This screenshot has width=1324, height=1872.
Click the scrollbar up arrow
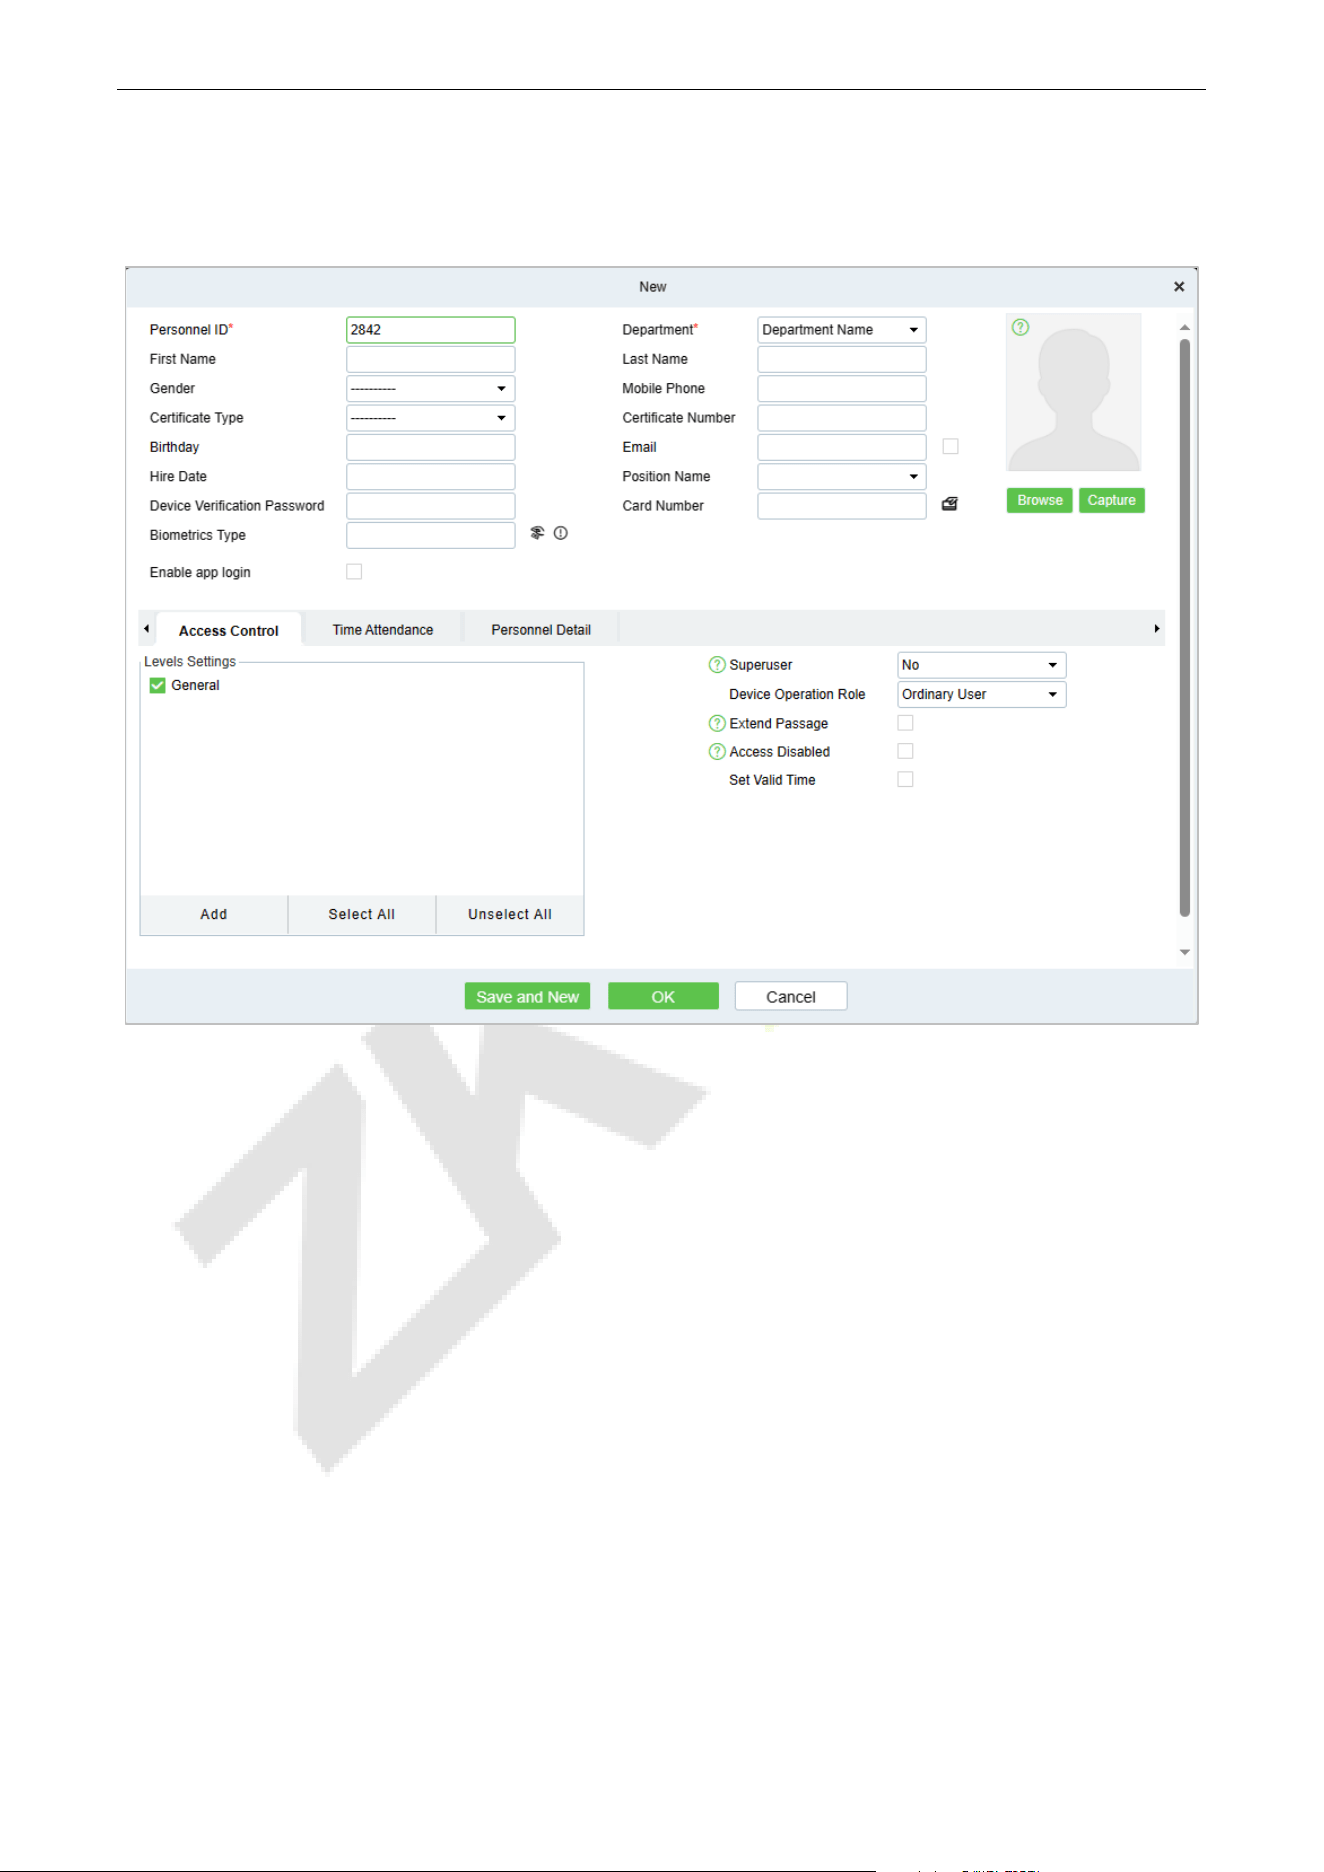[1185, 328]
